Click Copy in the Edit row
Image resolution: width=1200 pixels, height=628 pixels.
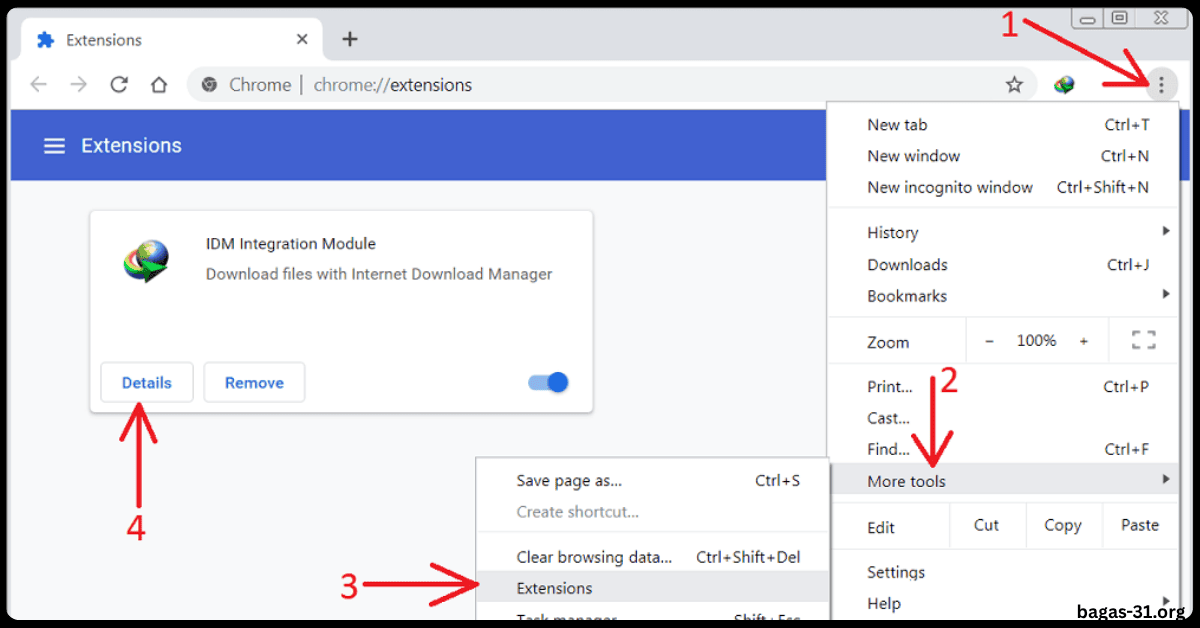[x=1063, y=525]
